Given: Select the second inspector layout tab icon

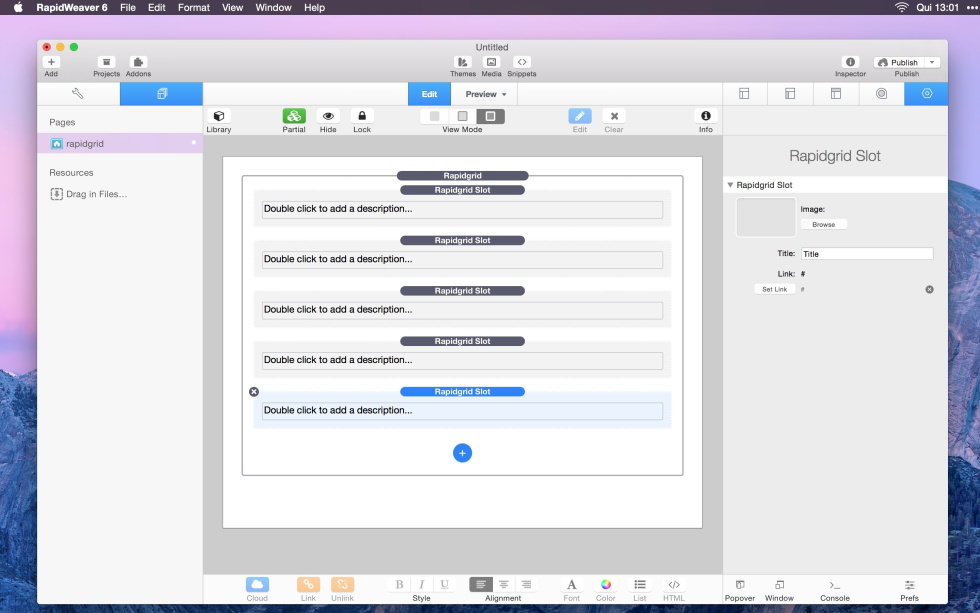Looking at the screenshot, I should pyautogui.click(x=790, y=94).
